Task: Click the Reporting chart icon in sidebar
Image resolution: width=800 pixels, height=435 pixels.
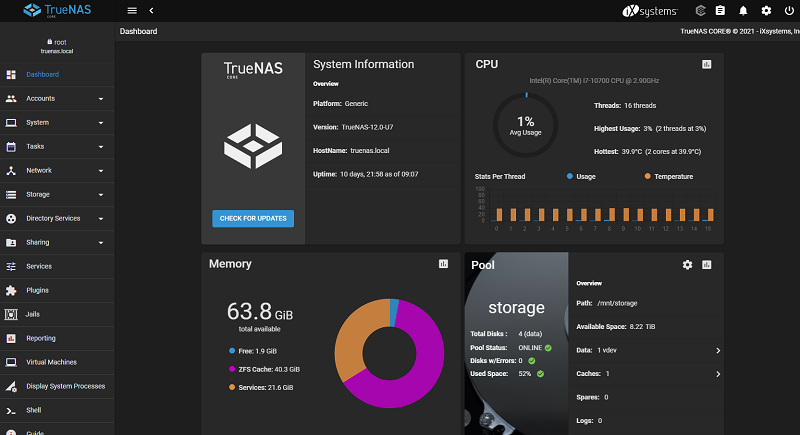Action: [11, 338]
